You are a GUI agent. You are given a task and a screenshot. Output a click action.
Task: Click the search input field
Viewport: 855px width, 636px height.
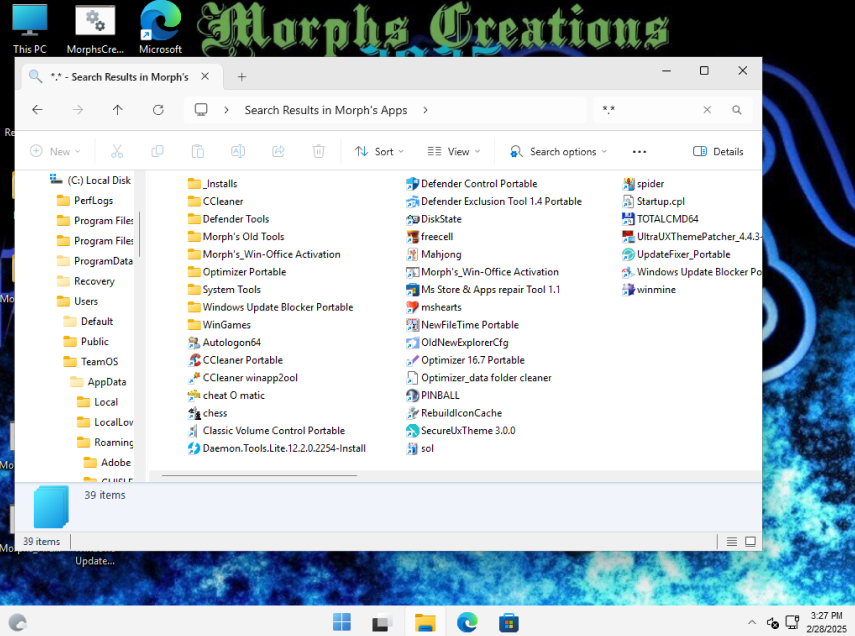click(649, 110)
